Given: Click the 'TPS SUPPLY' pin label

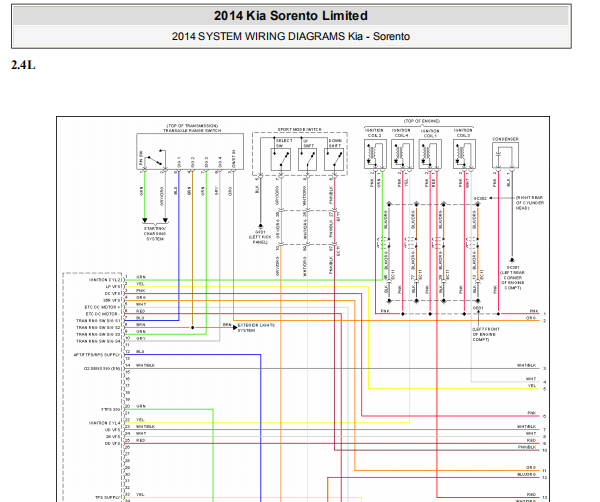Looking at the screenshot, I should coord(108,498).
